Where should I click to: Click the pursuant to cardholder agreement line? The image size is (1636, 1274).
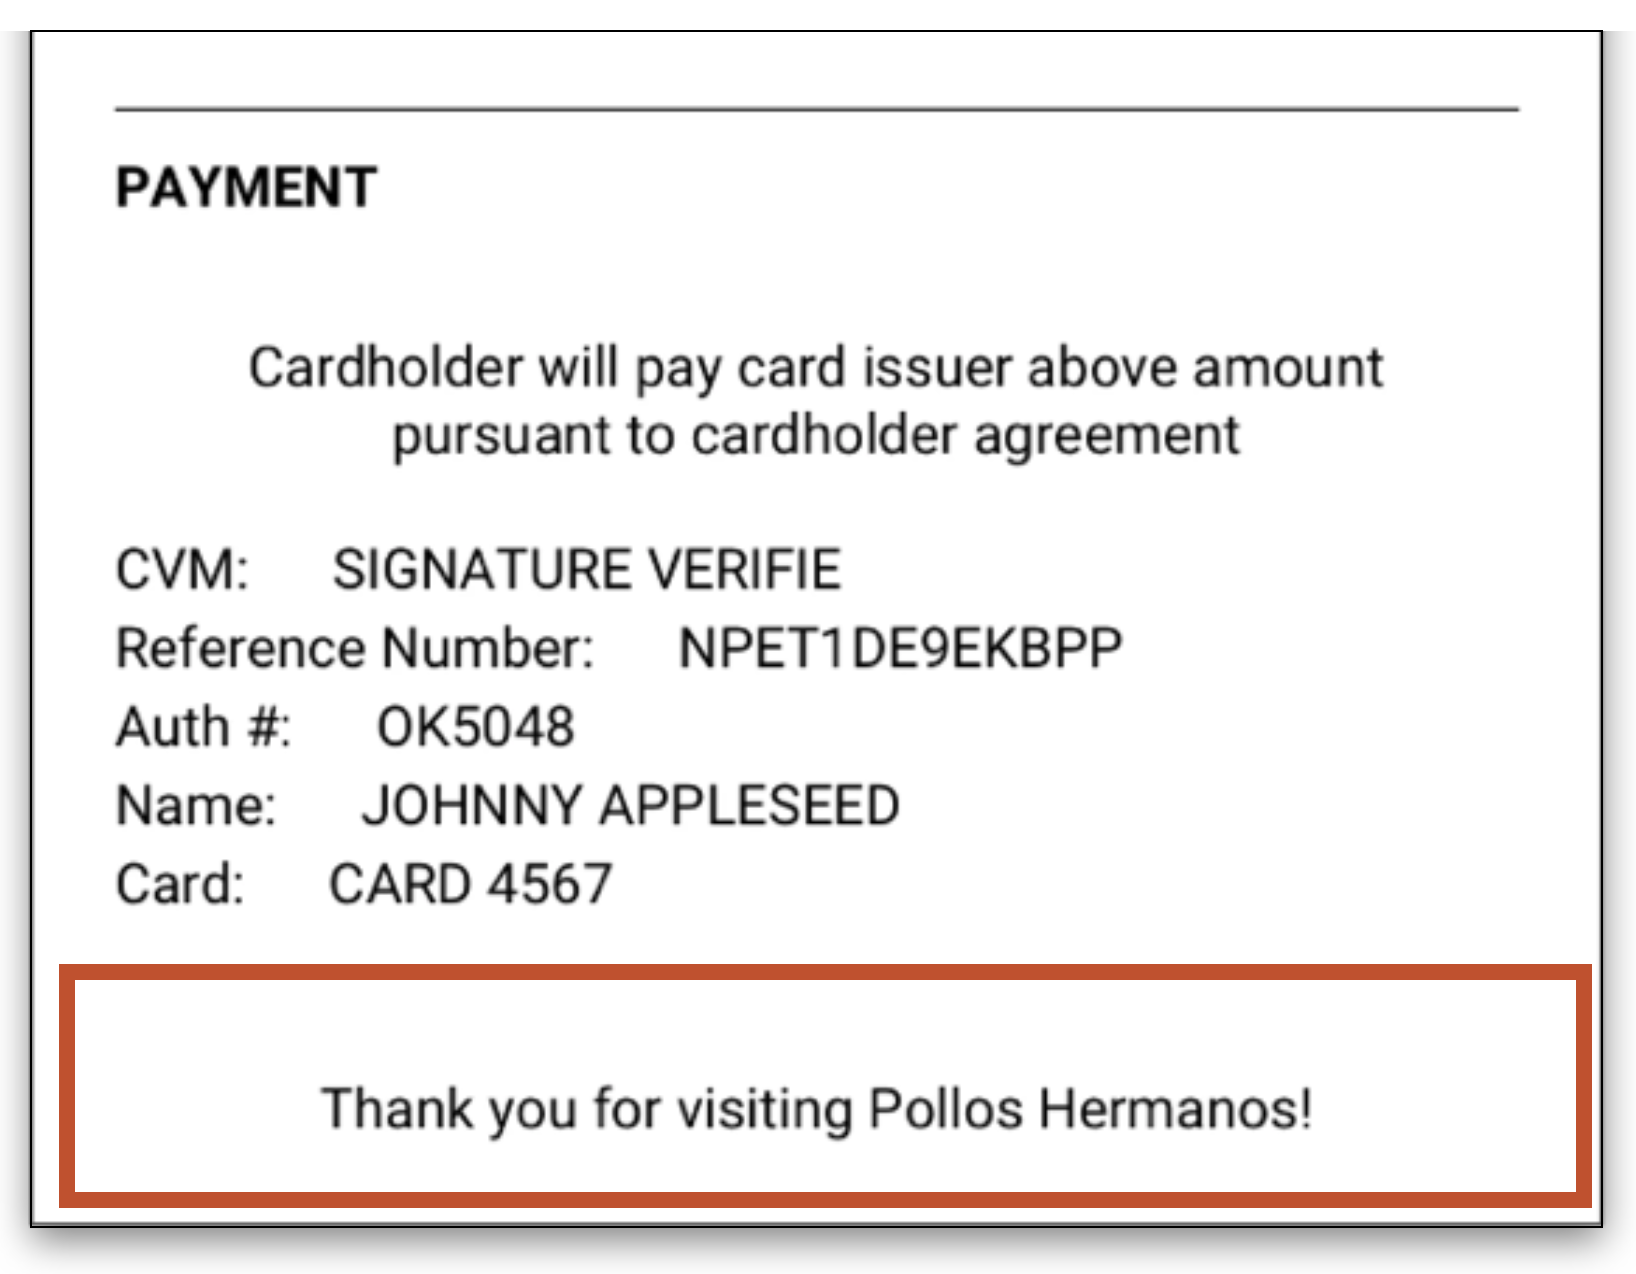coord(816,436)
